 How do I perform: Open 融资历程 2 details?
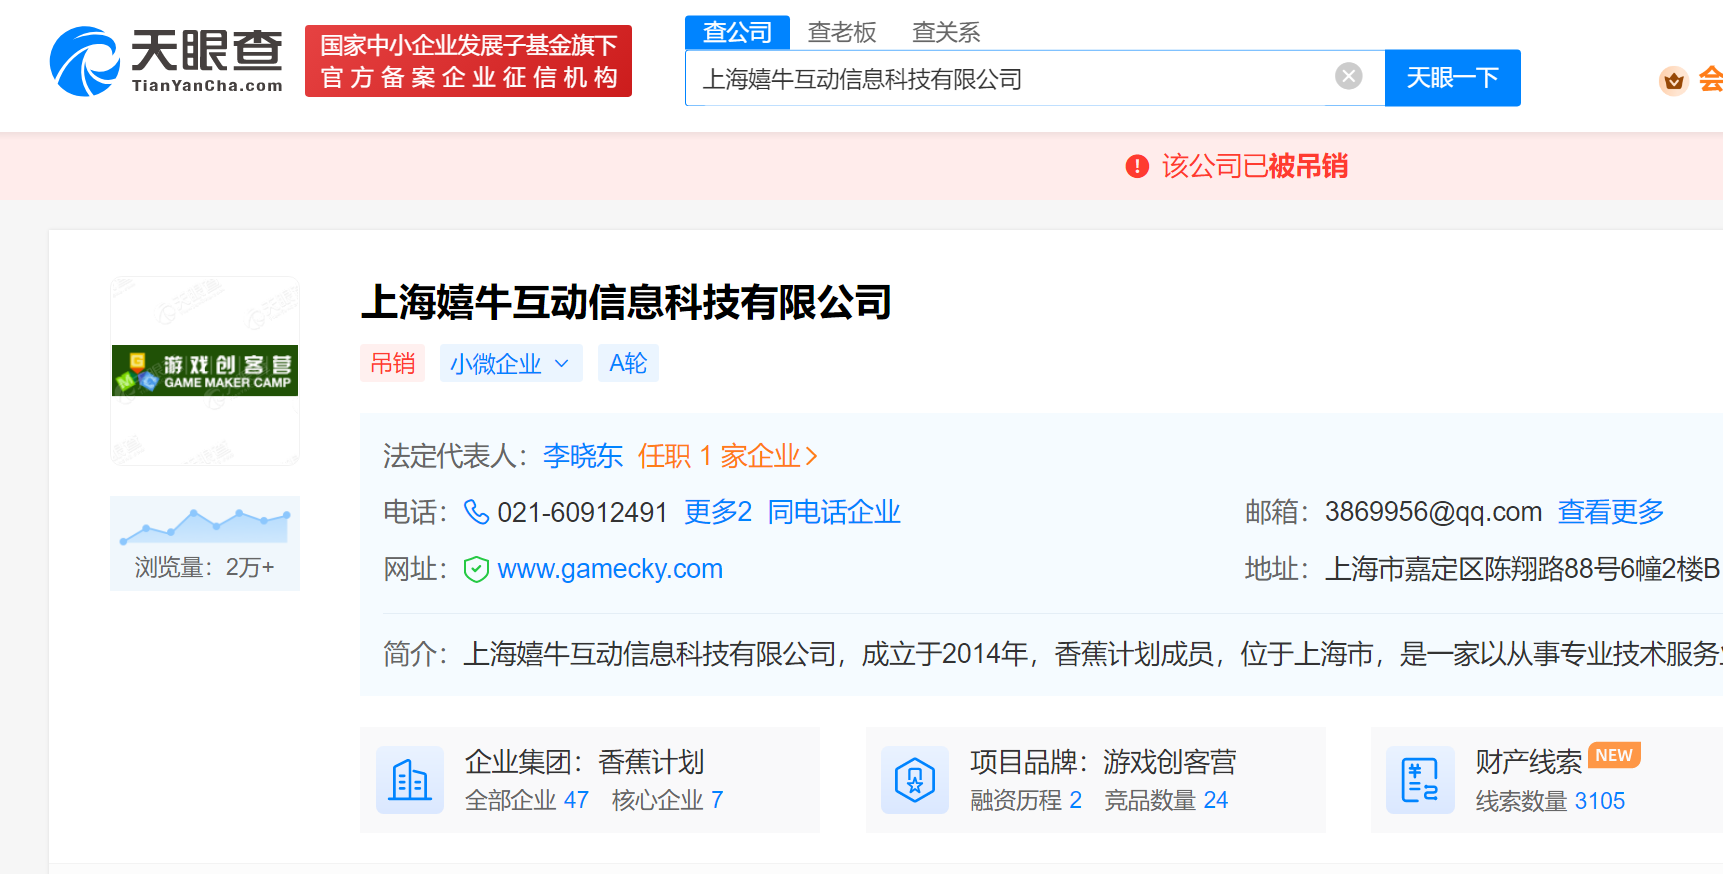tap(1026, 800)
